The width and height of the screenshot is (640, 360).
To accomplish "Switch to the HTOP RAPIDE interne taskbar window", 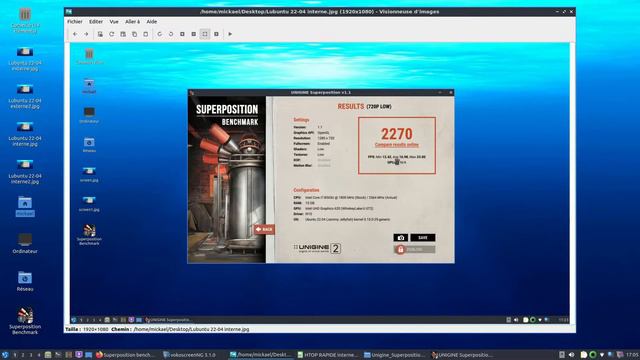I will tap(327, 355).
